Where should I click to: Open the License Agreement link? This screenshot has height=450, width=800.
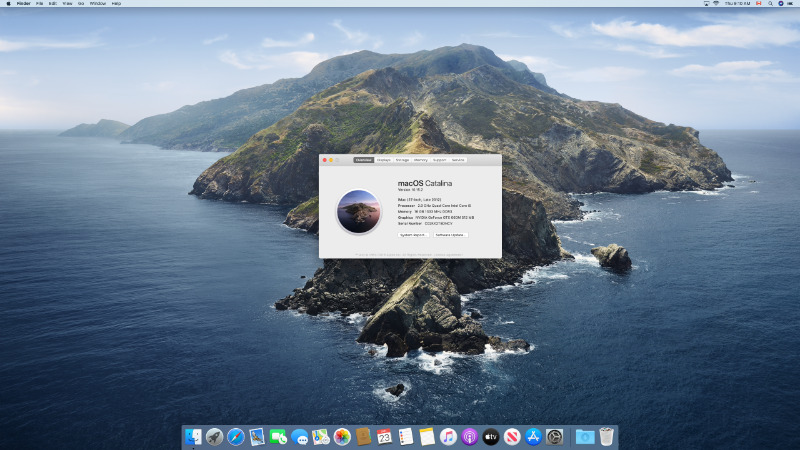pos(447,254)
